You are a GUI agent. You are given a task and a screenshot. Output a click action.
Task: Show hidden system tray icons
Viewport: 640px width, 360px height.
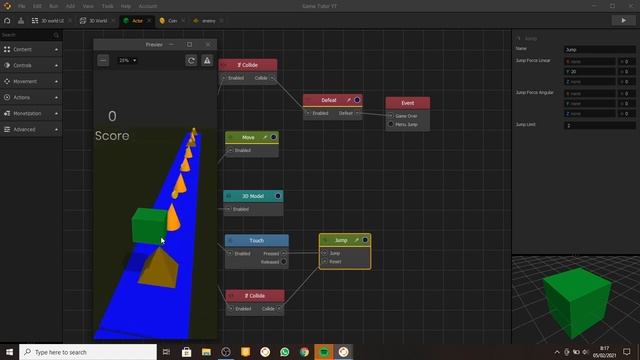pyautogui.click(x=557, y=352)
